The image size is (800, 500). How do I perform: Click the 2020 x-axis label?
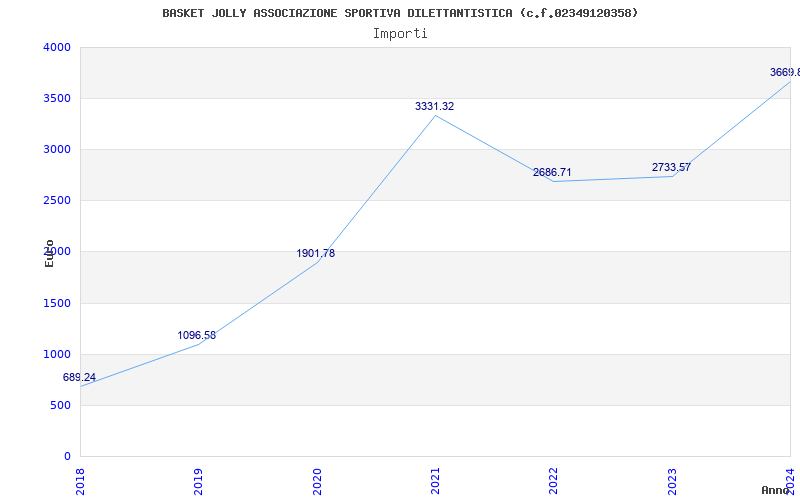tap(317, 481)
